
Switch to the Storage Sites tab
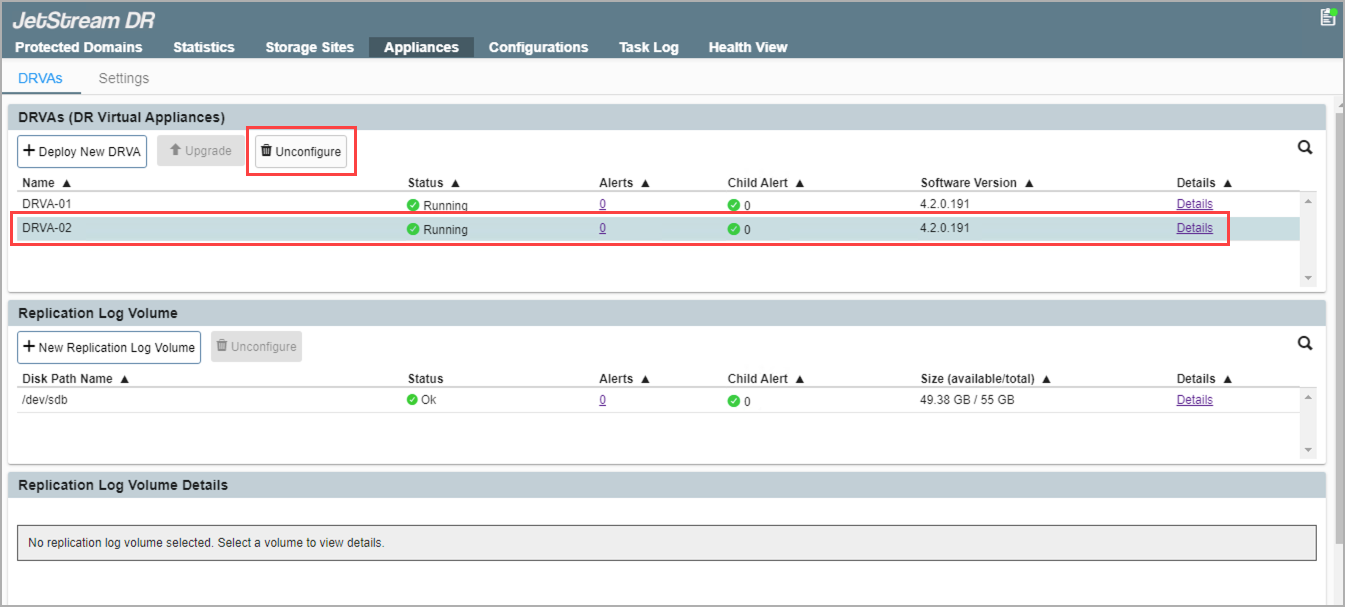[x=309, y=47]
